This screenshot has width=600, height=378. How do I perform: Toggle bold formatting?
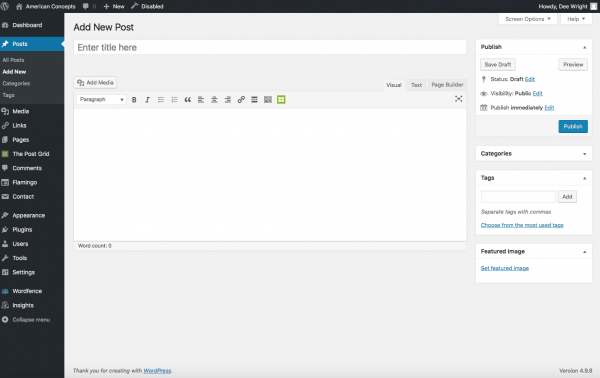[x=134, y=99]
